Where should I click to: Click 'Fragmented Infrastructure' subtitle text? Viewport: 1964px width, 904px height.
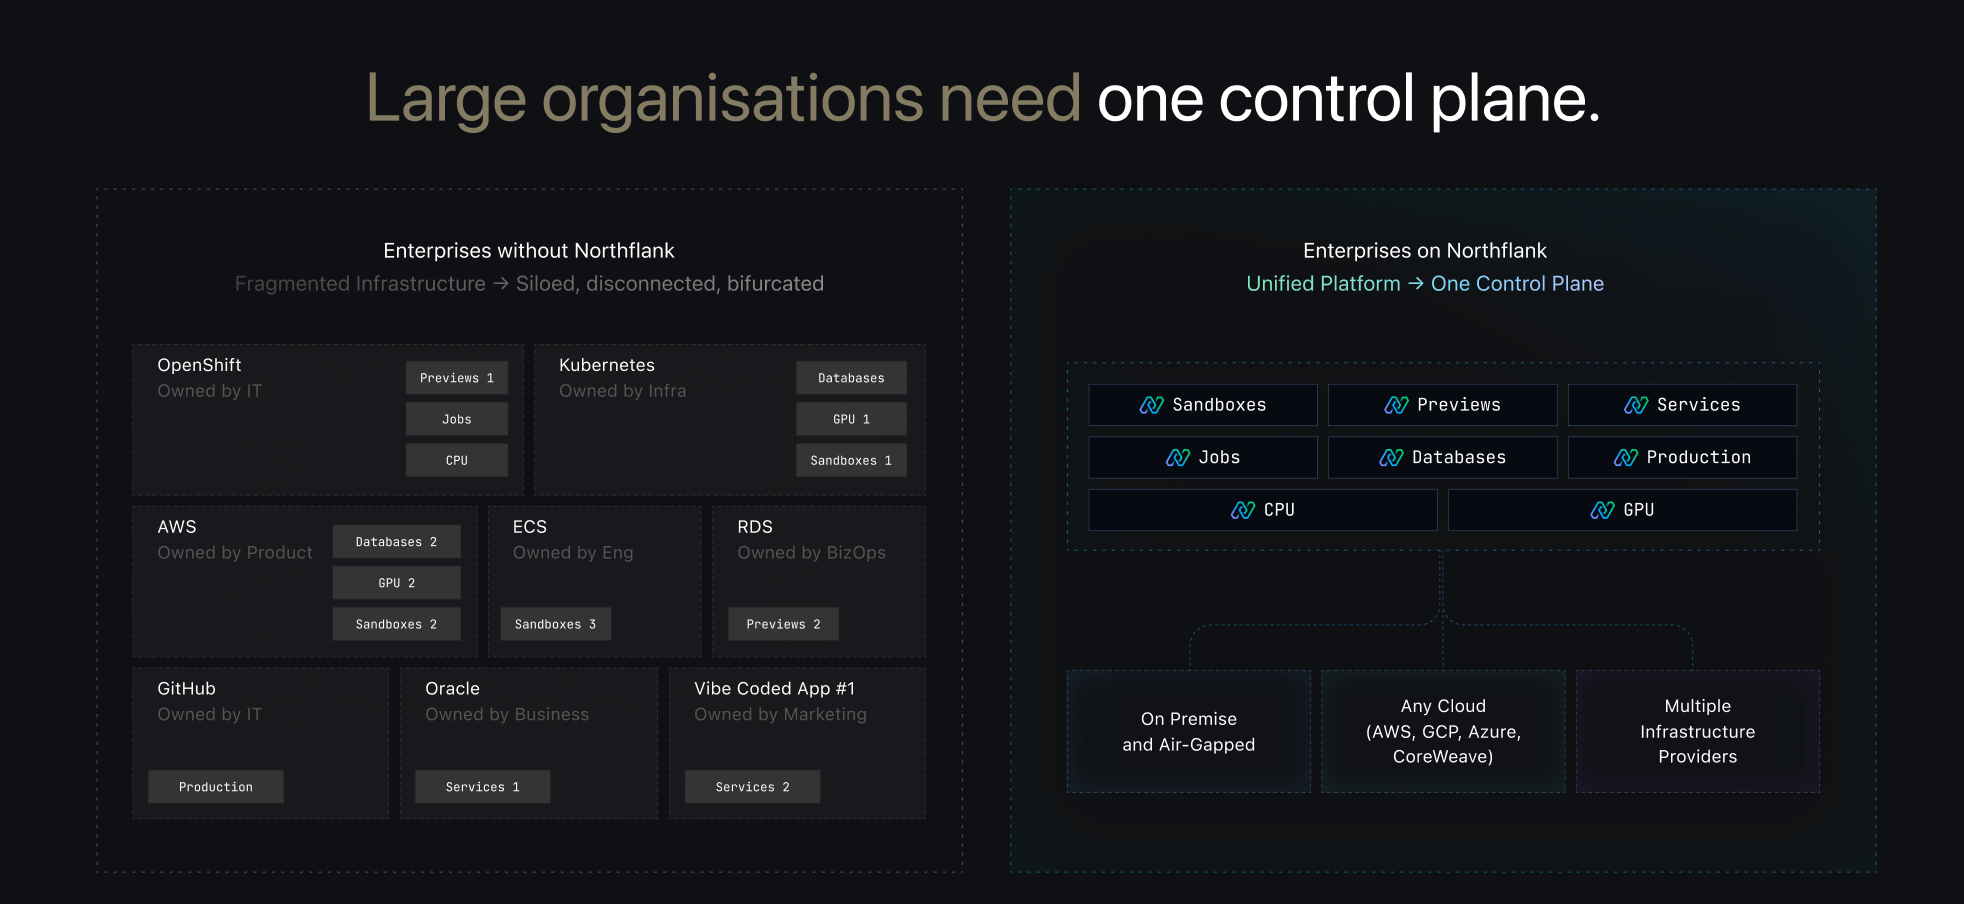pyautogui.click(x=360, y=284)
